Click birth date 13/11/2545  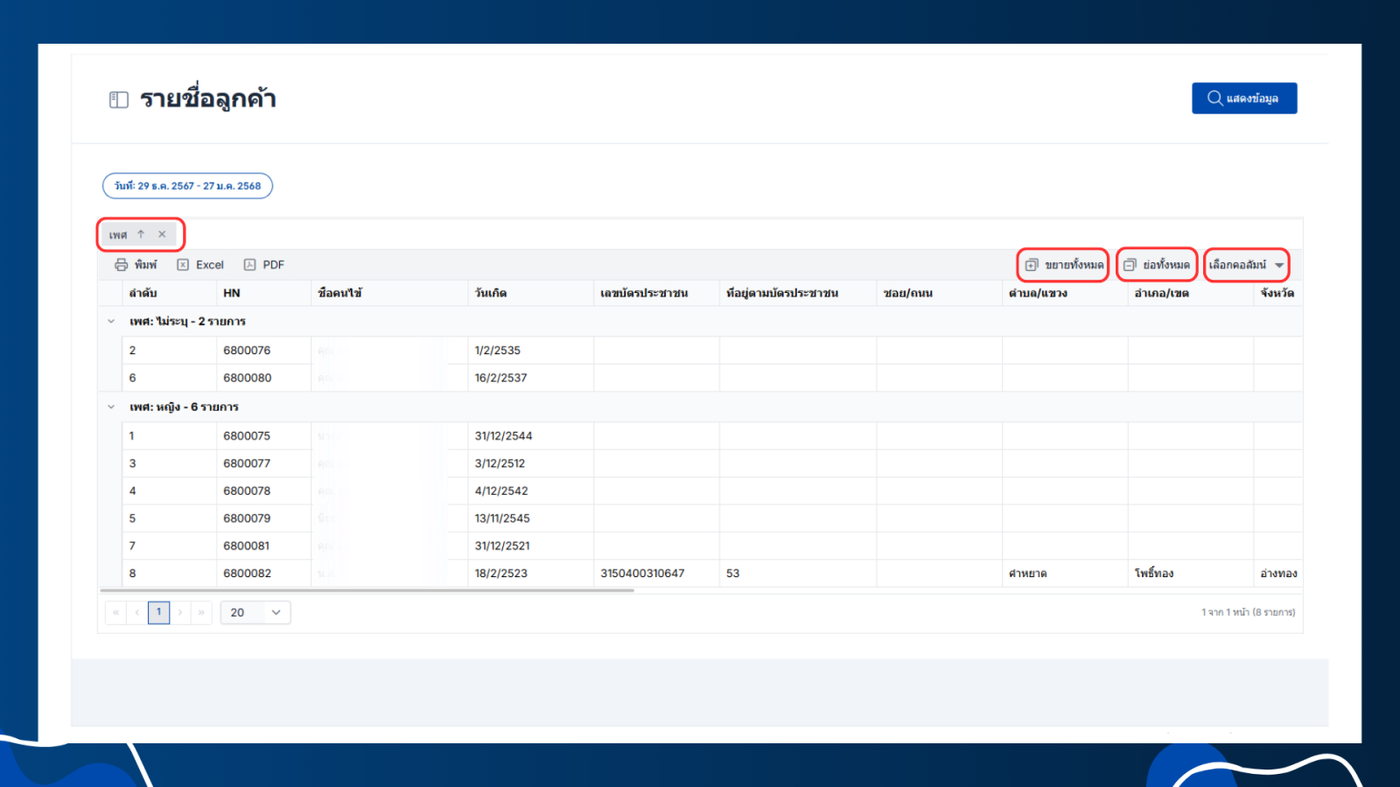531,519
